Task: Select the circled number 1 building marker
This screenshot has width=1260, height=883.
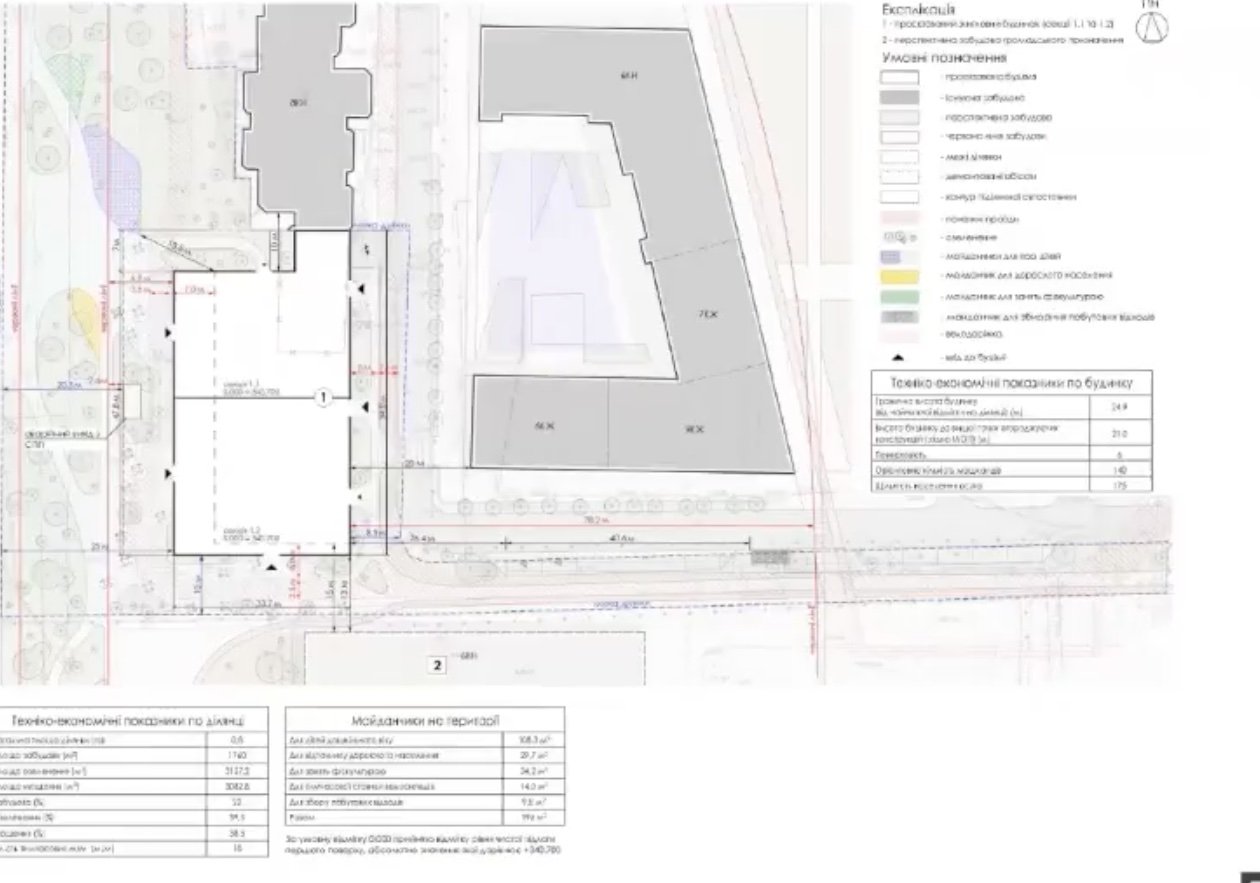Action: 323,398
